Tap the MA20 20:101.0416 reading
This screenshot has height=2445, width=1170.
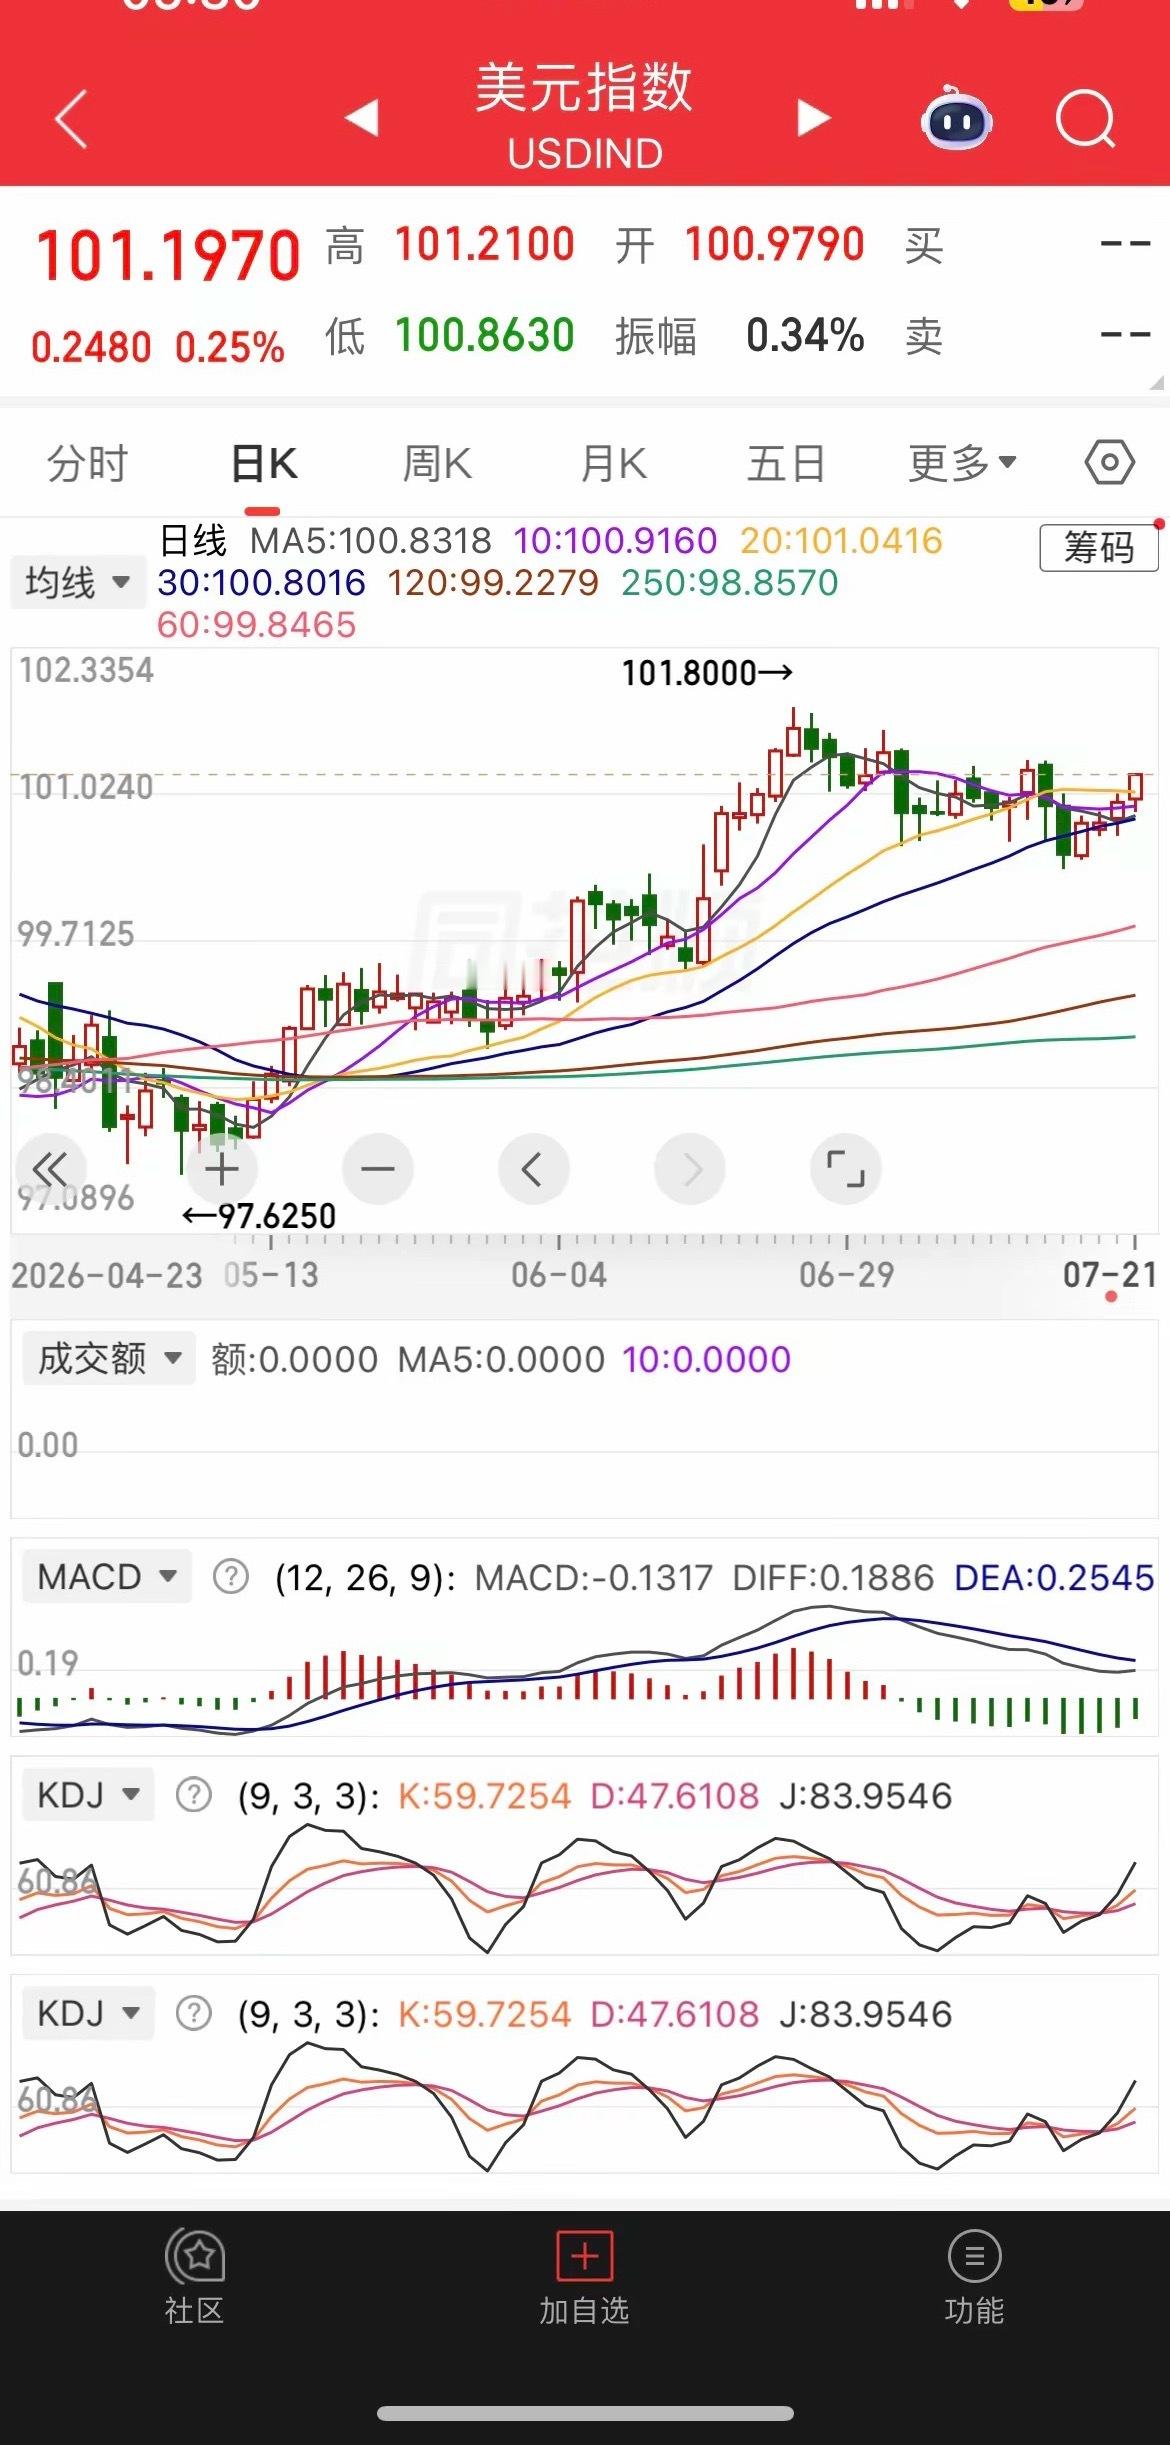coord(842,541)
